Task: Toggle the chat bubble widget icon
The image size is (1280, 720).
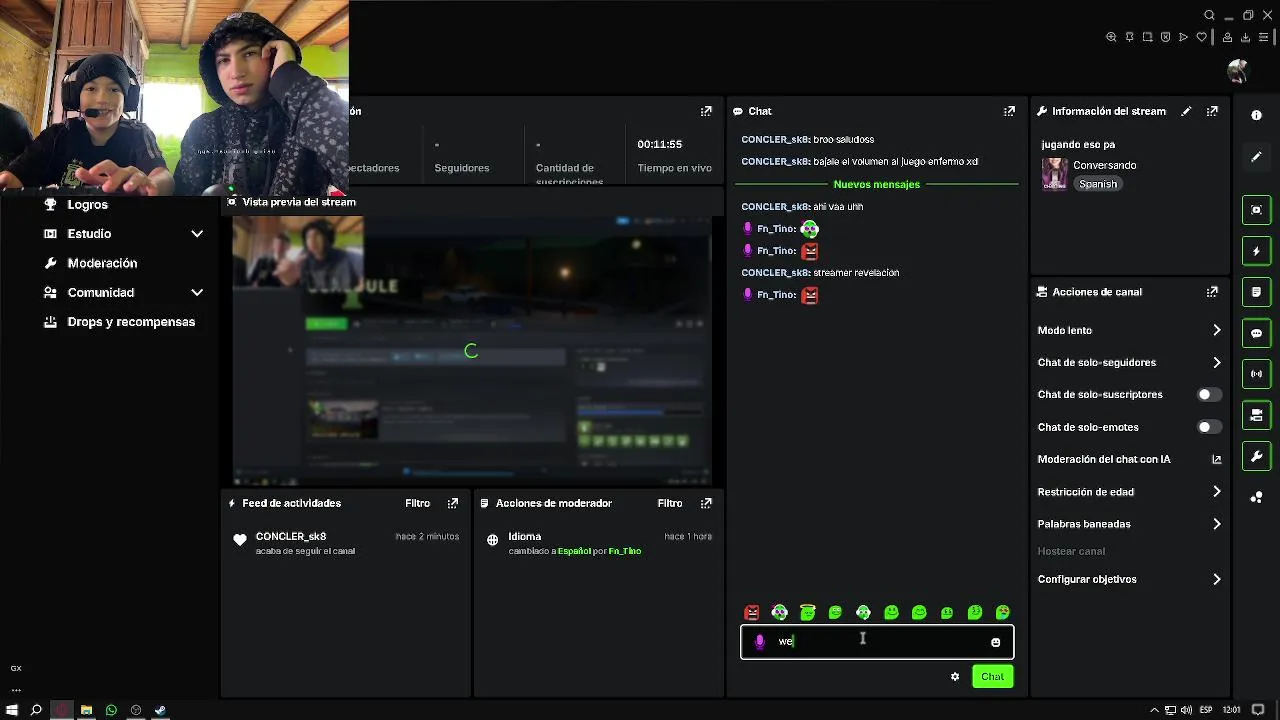Action: tap(1257, 333)
